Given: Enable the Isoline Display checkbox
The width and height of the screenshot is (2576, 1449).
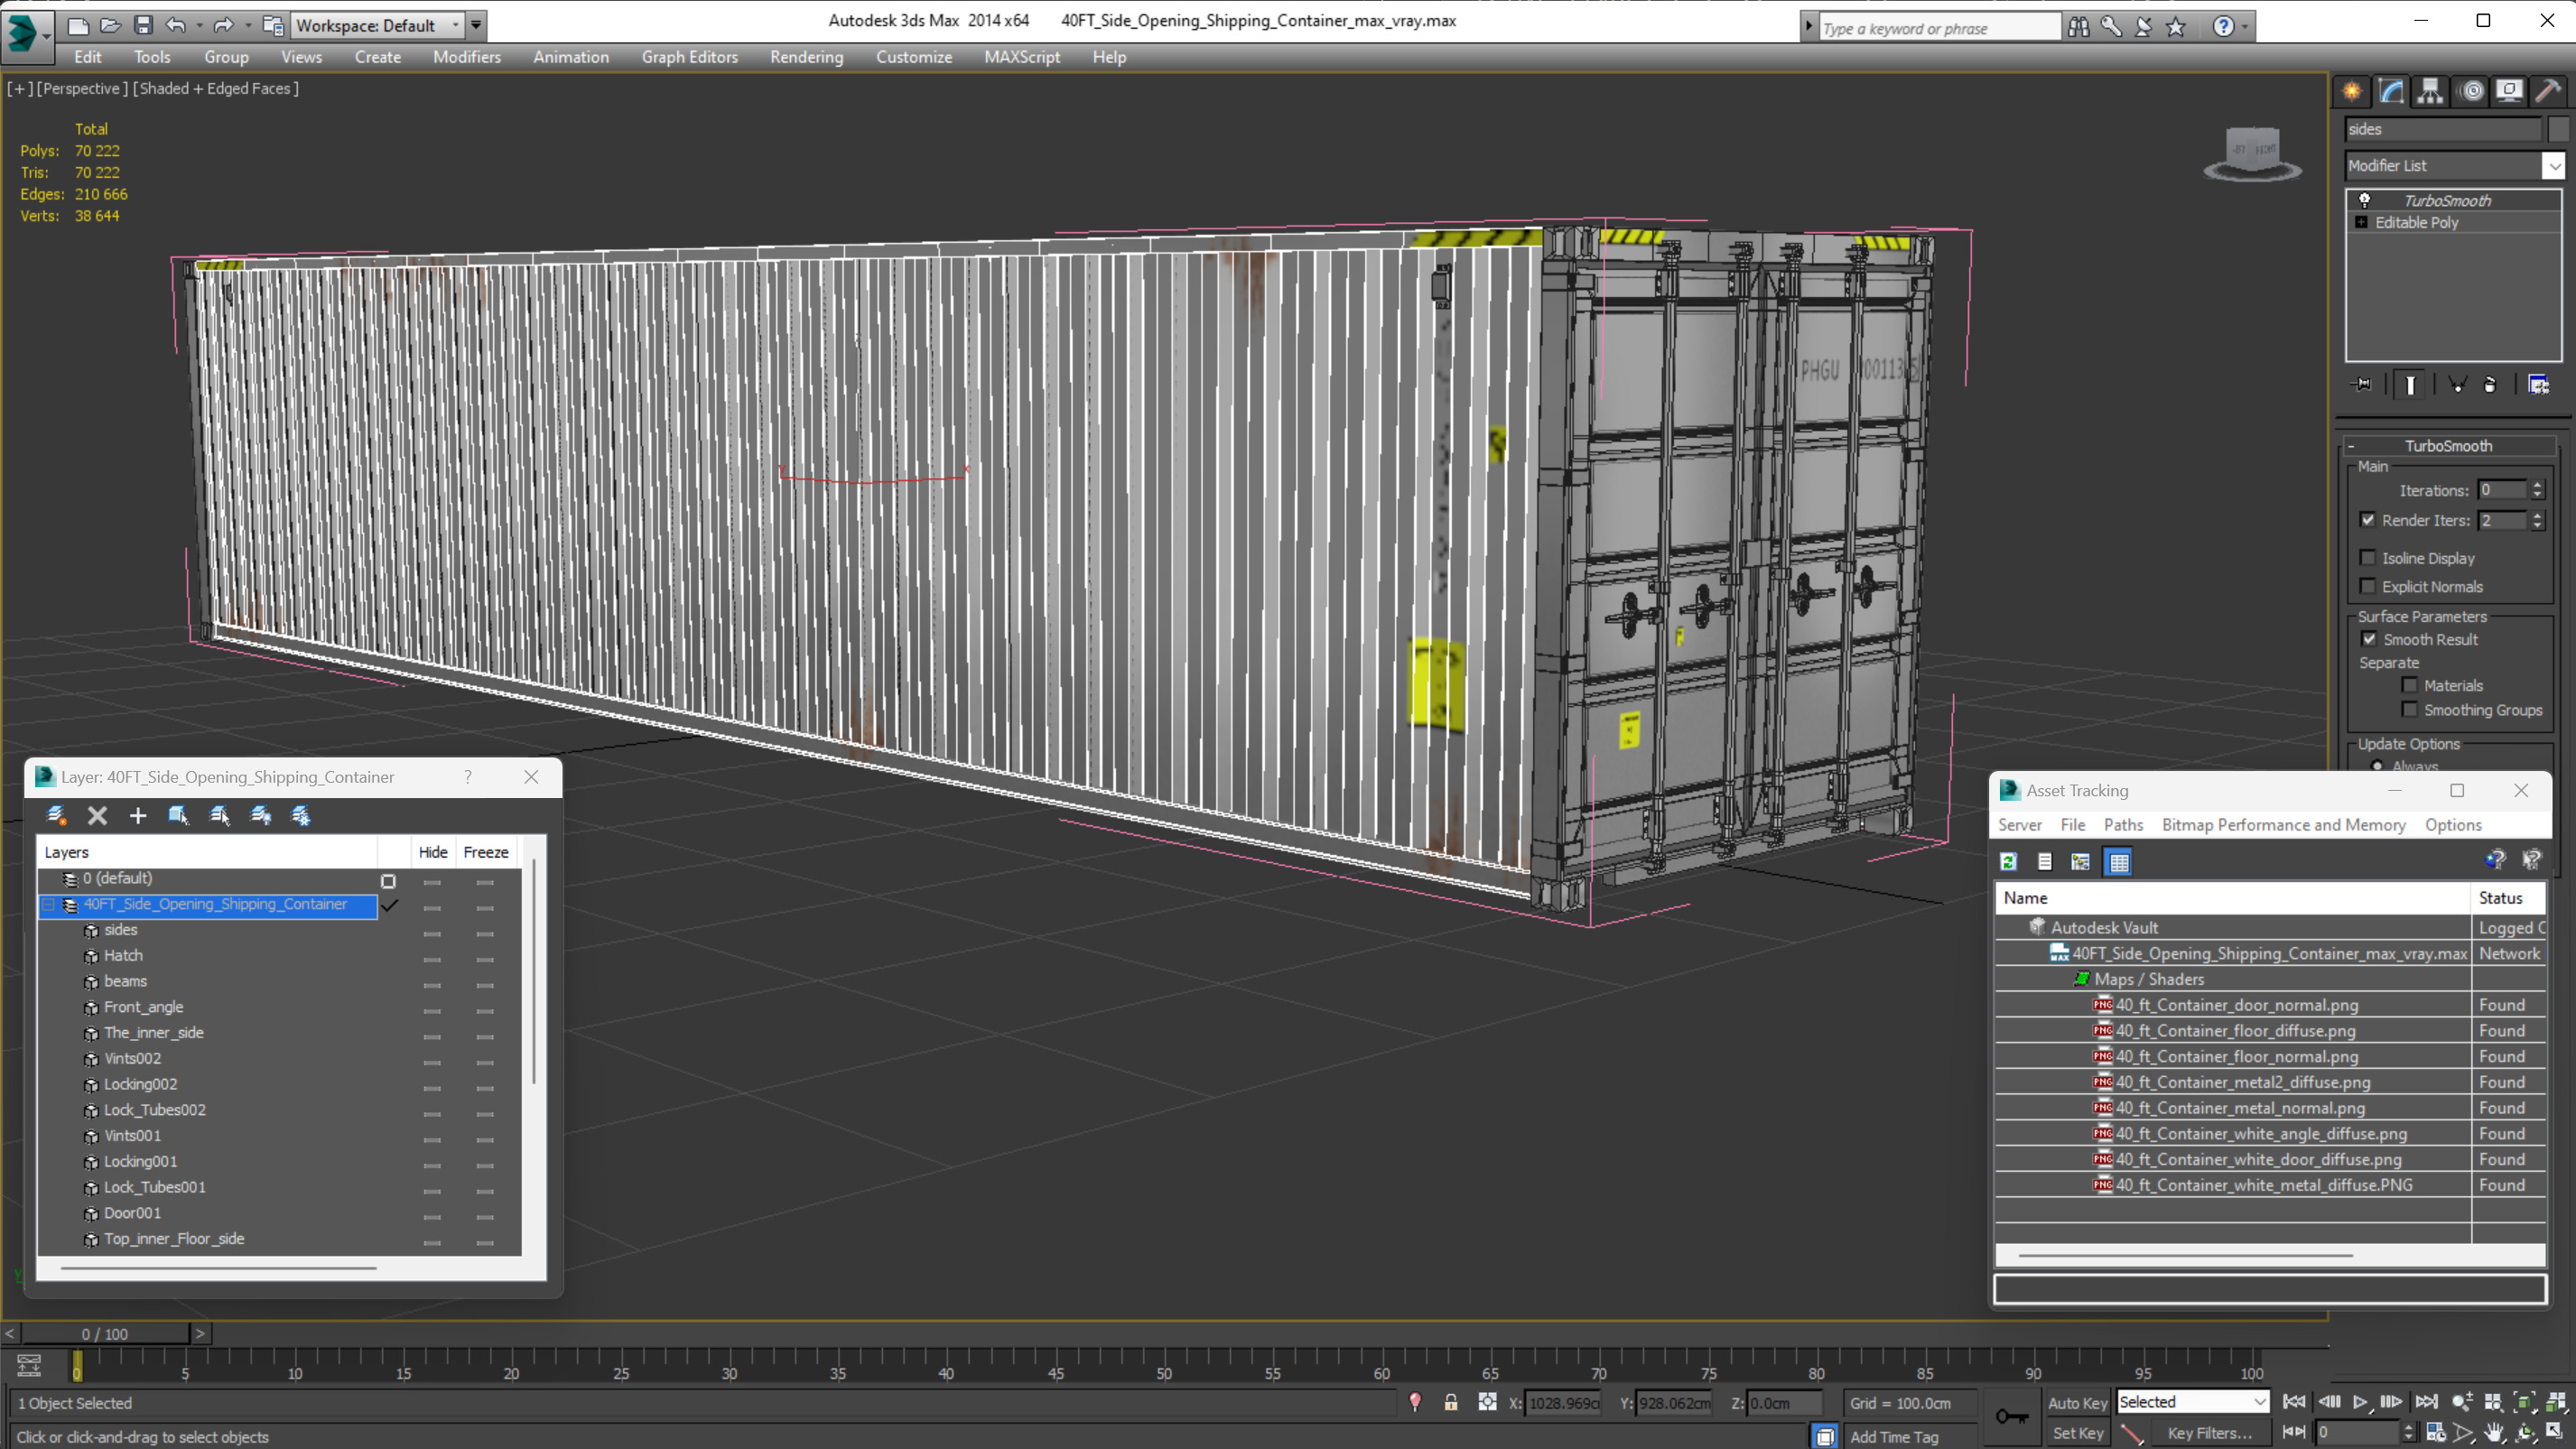Looking at the screenshot, I should 2368,558.
